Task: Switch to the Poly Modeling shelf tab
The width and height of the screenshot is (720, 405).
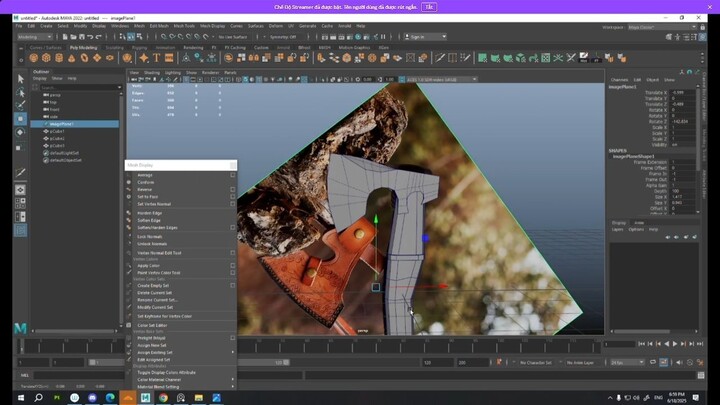Action: tap(84, 47)
